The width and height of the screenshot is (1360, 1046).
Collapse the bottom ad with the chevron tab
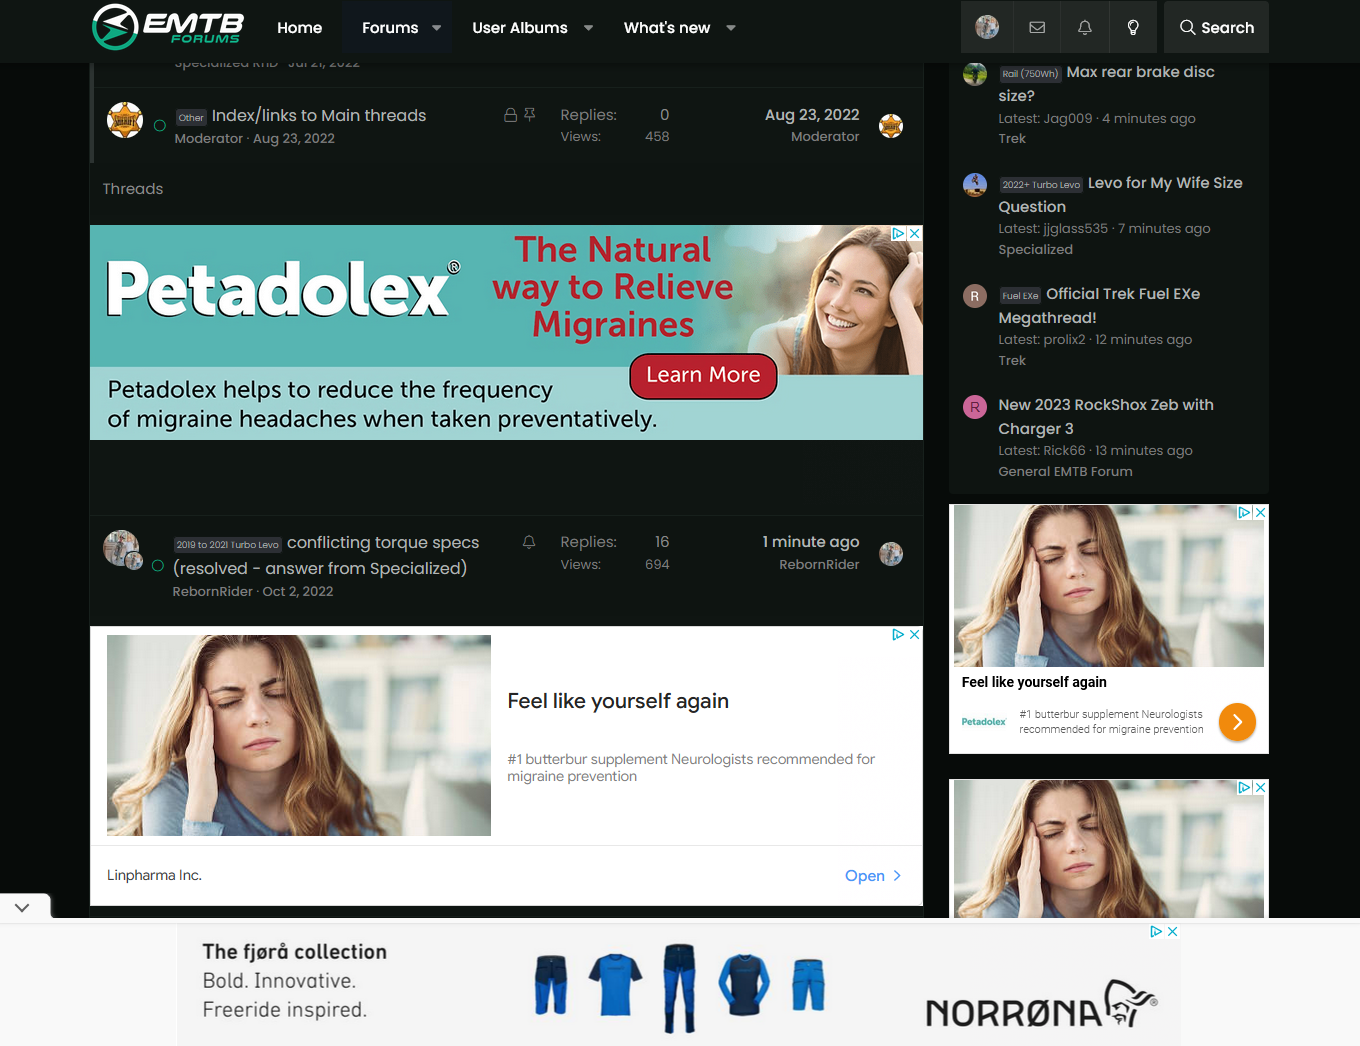[x=23, y=906]
